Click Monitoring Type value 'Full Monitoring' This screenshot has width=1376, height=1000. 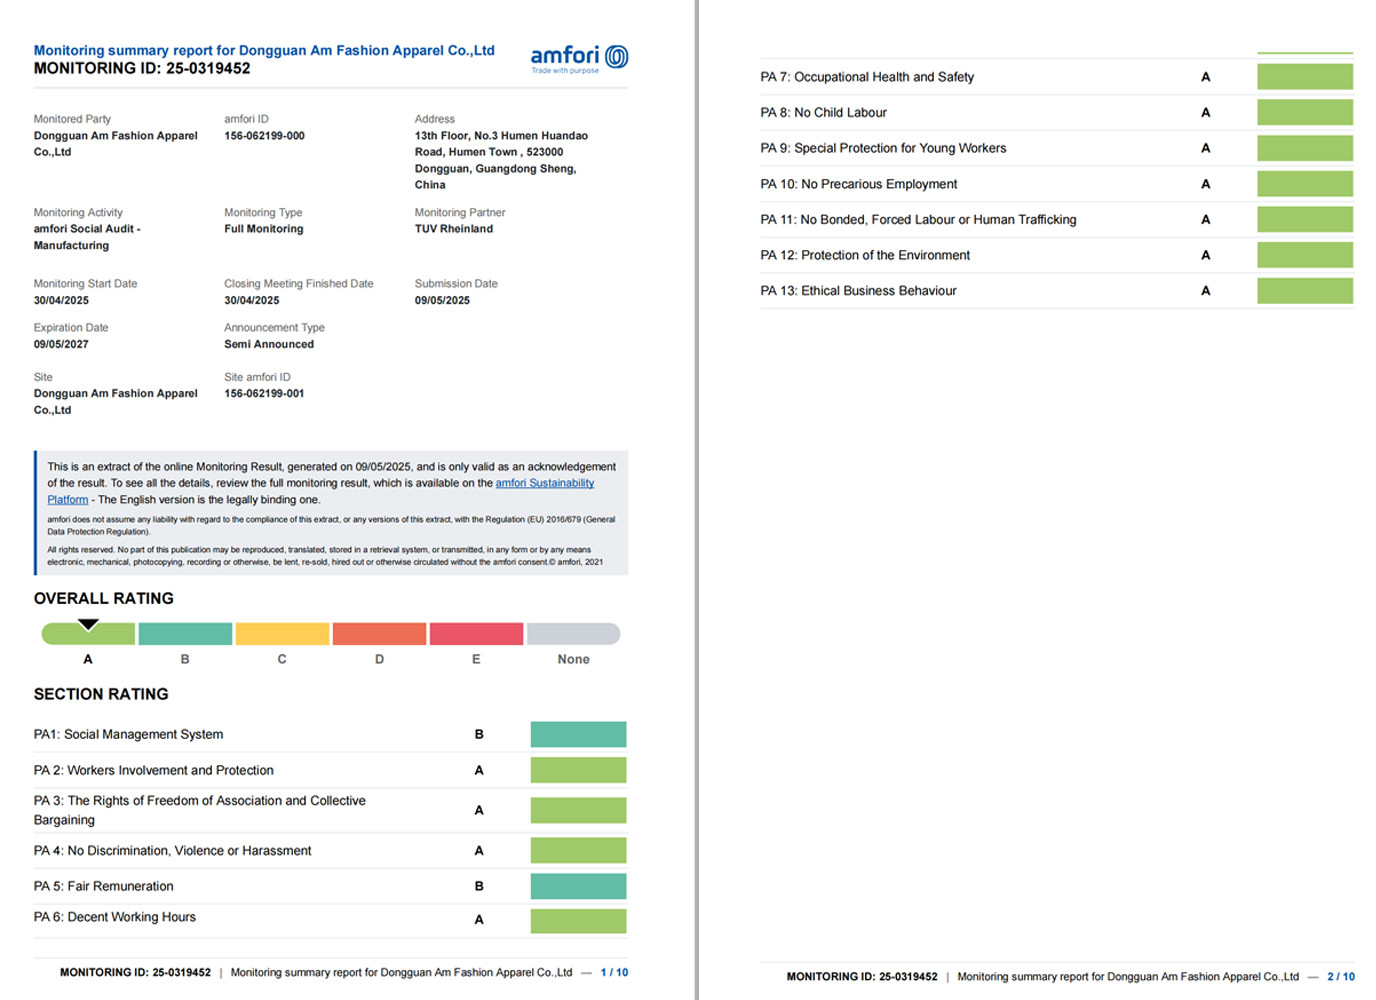coord(264,229)
